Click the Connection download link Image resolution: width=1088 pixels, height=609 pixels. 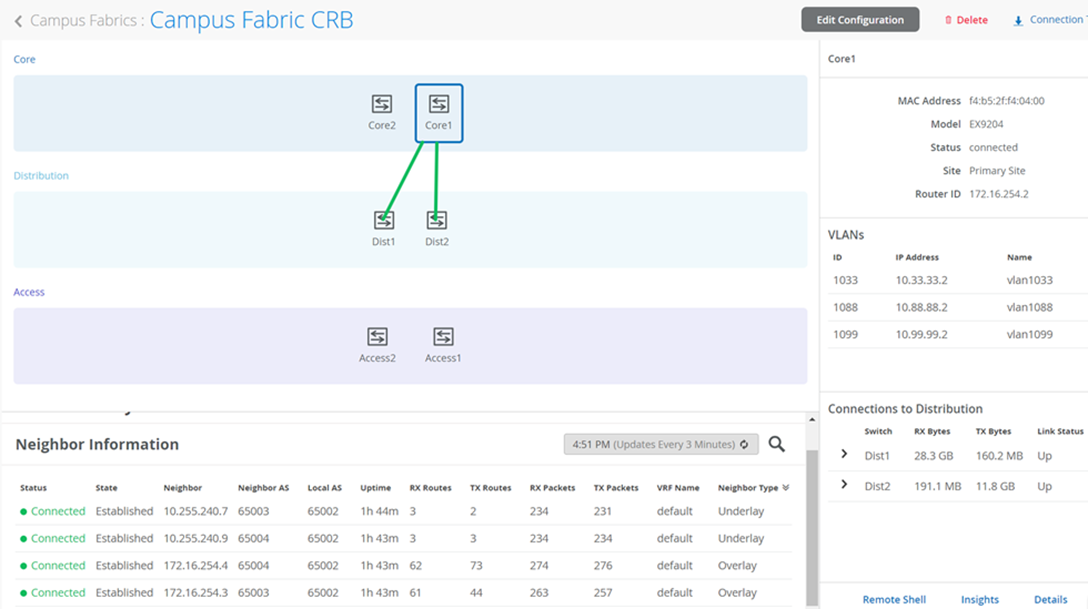click(1050, 20)
